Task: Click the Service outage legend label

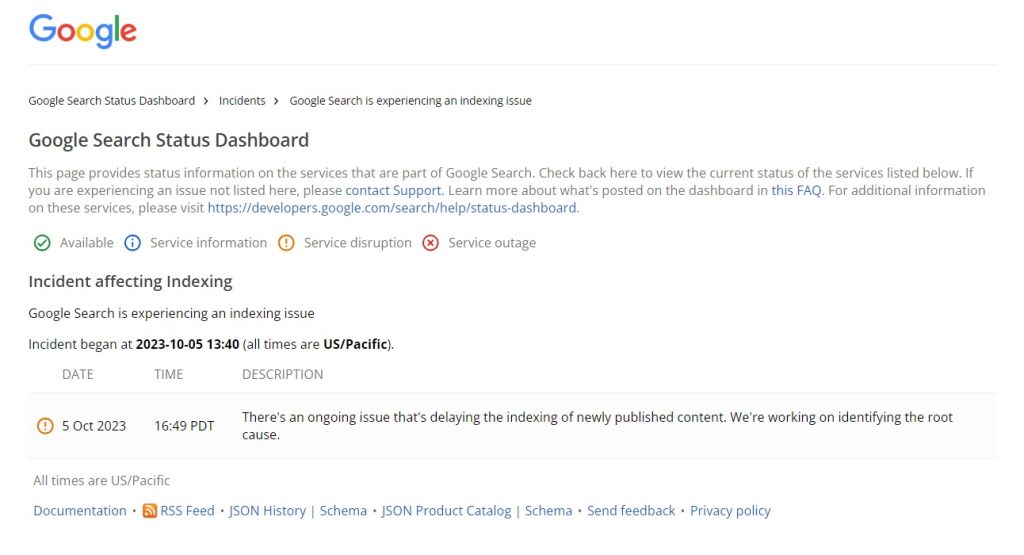Action: 492,243
